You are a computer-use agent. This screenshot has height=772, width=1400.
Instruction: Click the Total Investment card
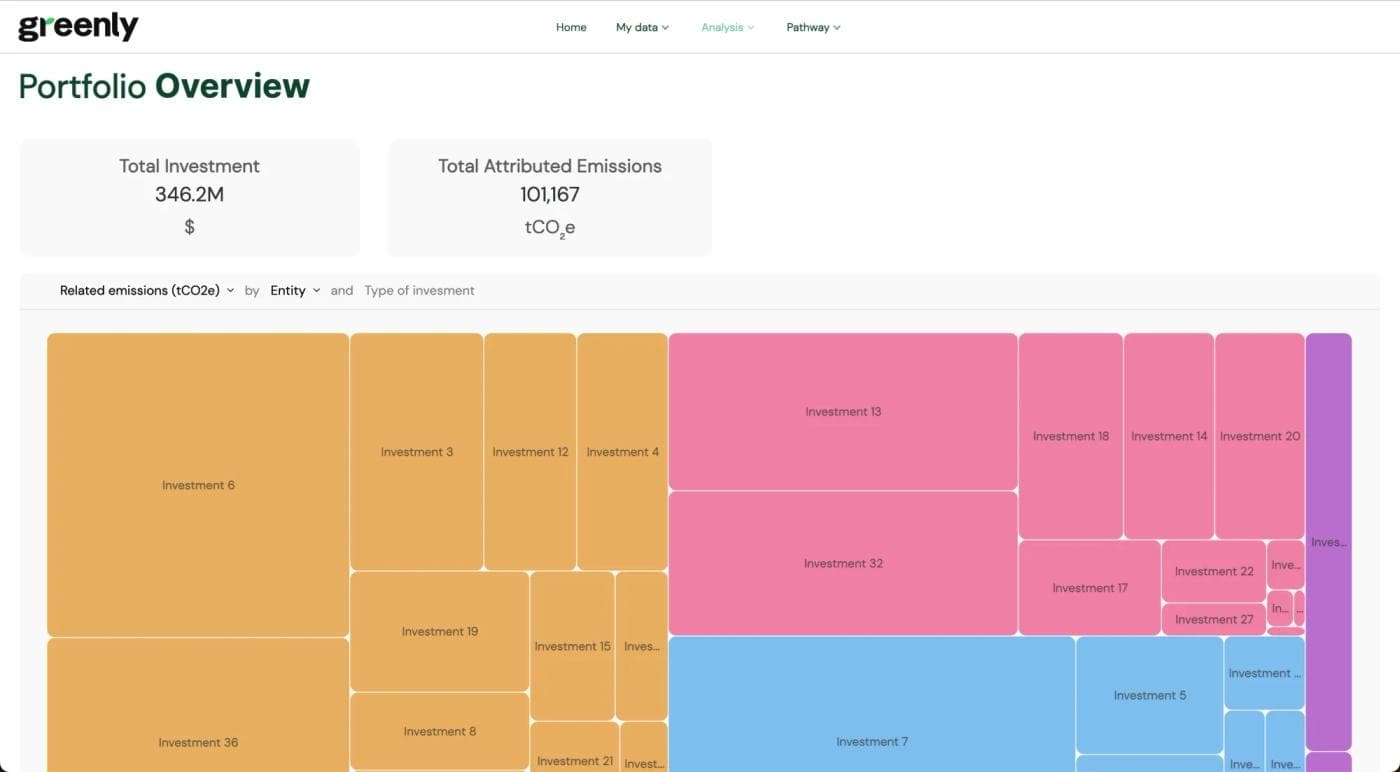(x=189, y=196)
